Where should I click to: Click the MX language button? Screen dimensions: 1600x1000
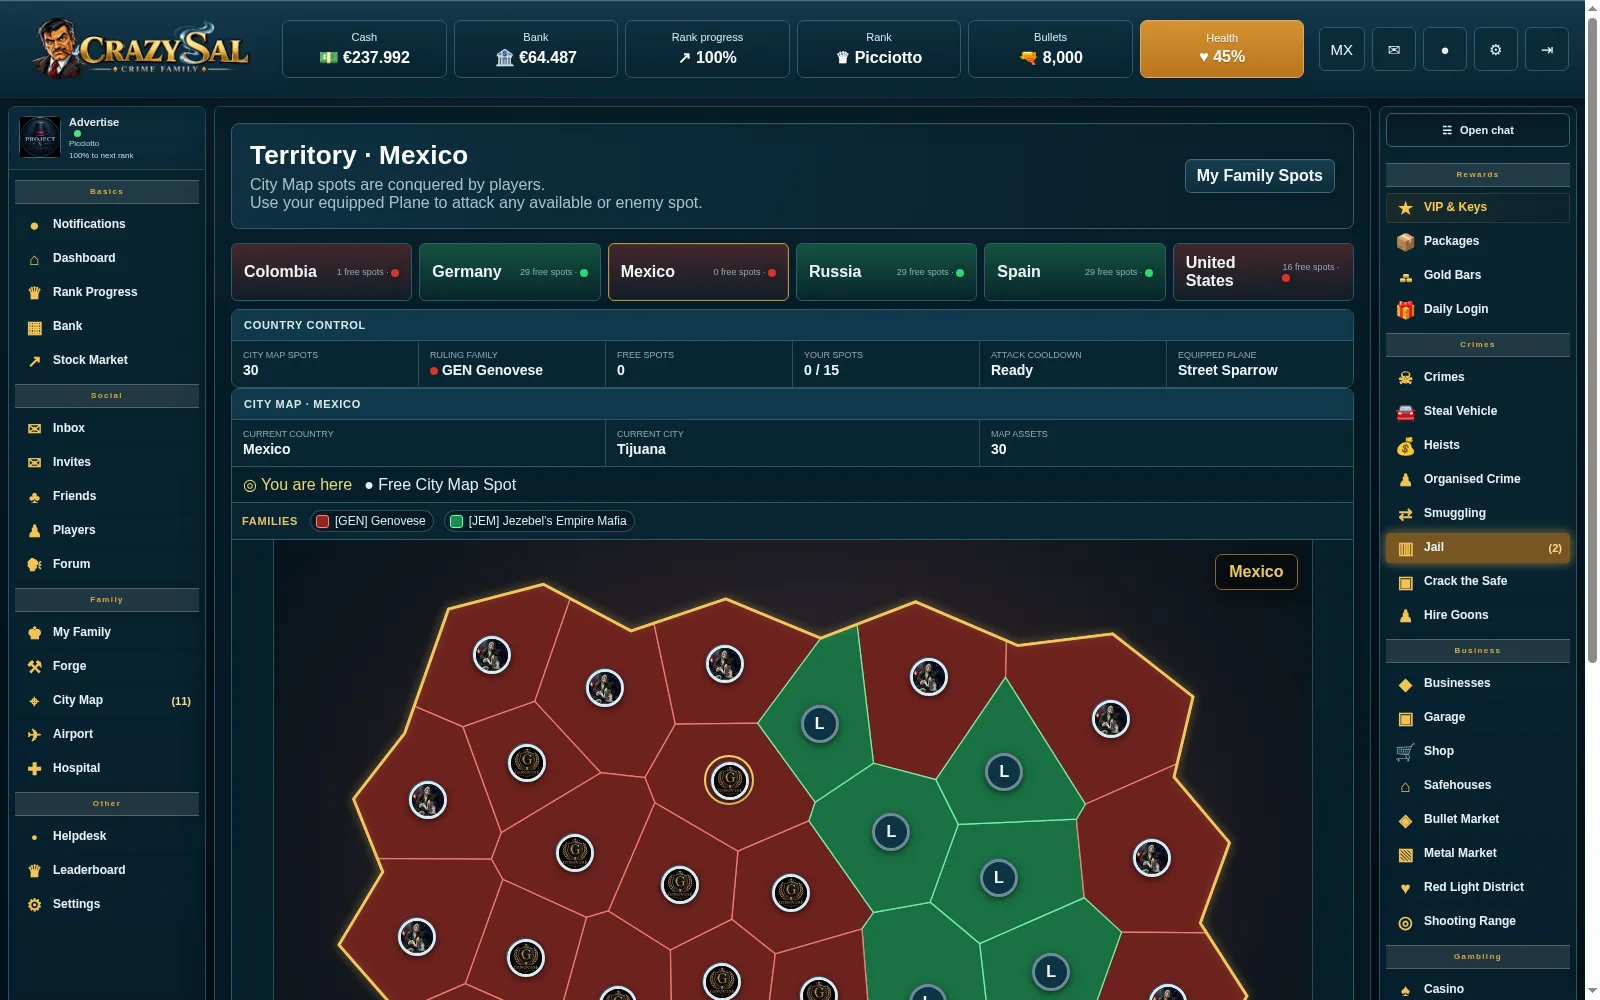point(1342,49)
